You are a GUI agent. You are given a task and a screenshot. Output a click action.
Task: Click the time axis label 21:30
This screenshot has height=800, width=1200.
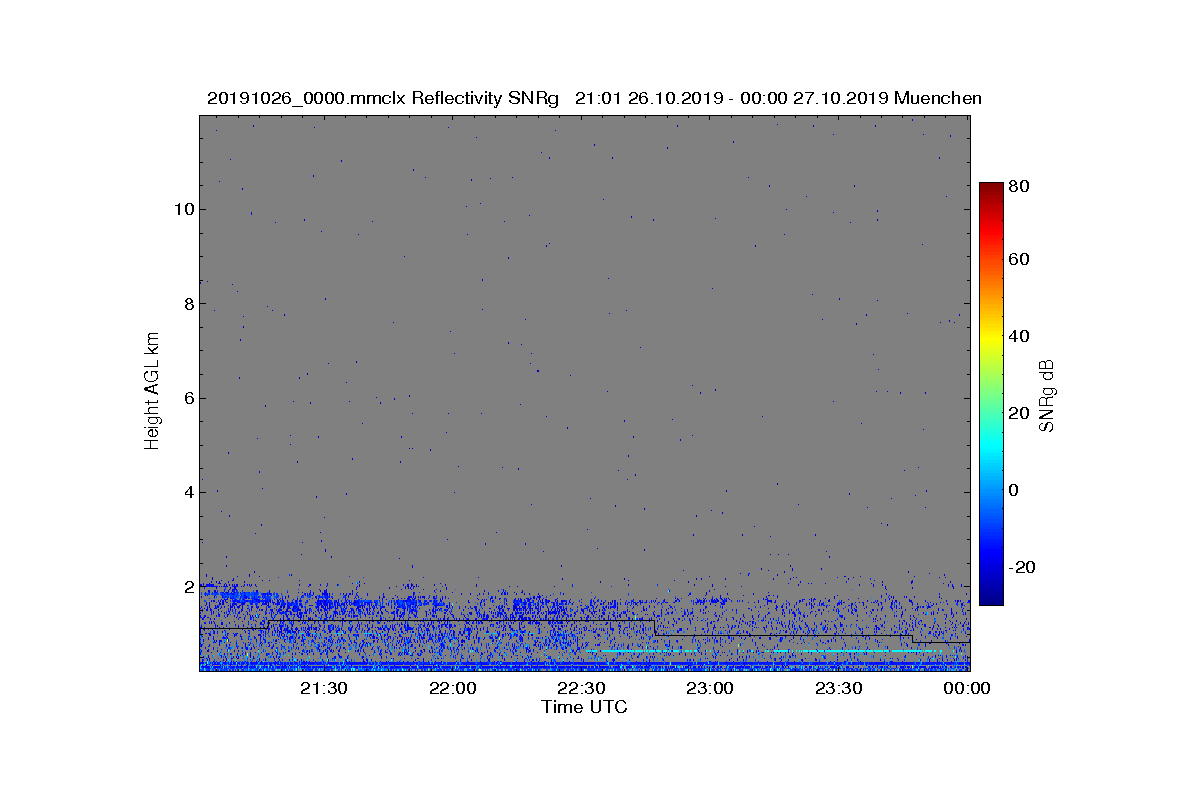pos(324,688)
